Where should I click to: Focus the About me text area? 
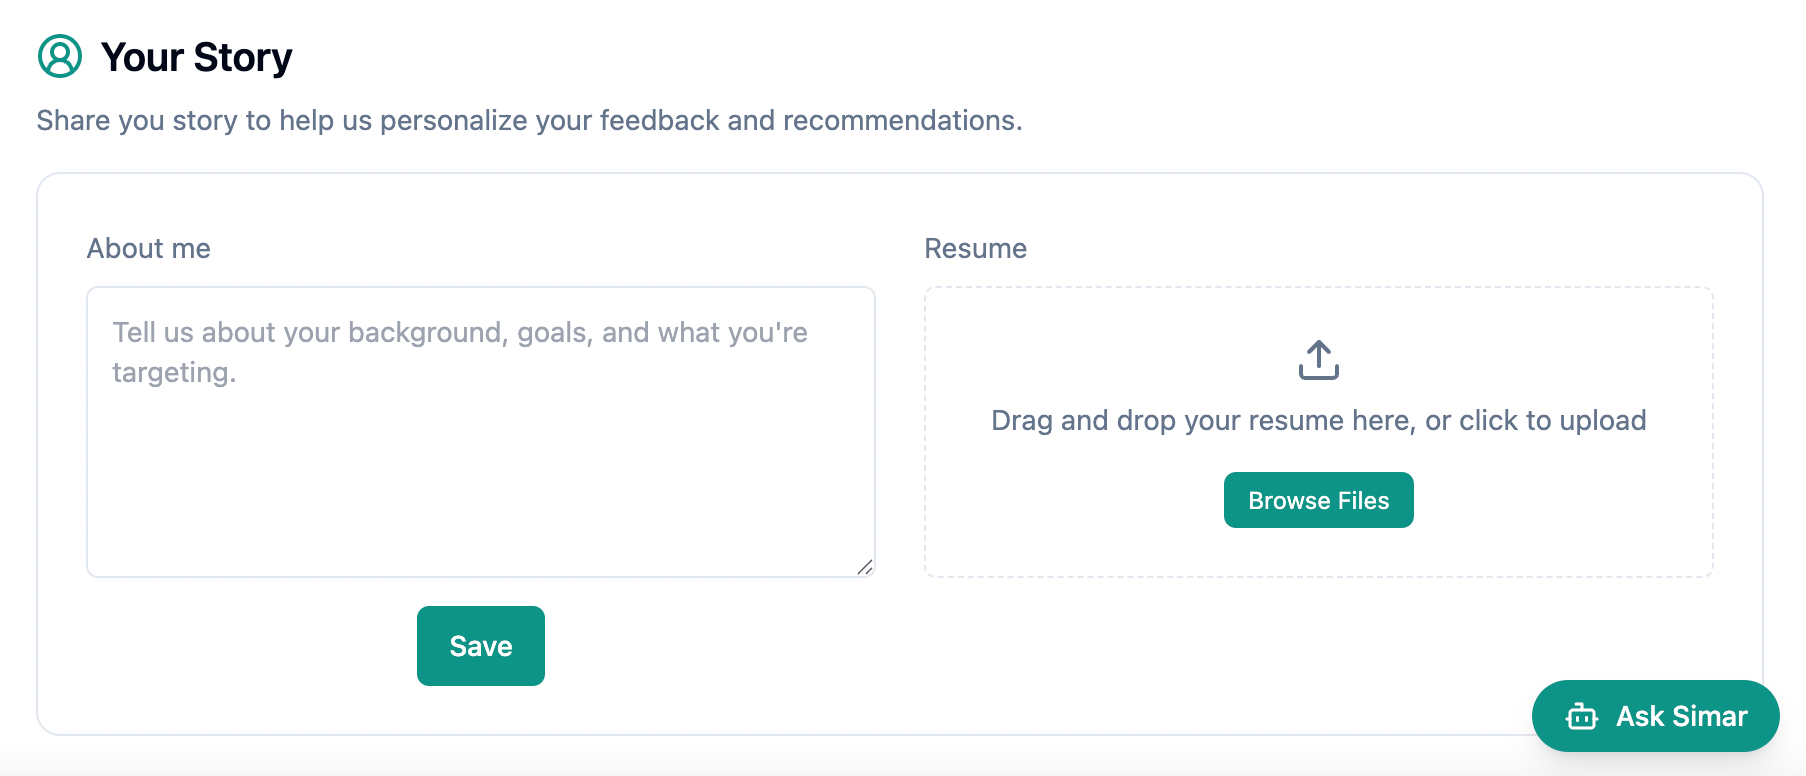click(x=480, y=450)
